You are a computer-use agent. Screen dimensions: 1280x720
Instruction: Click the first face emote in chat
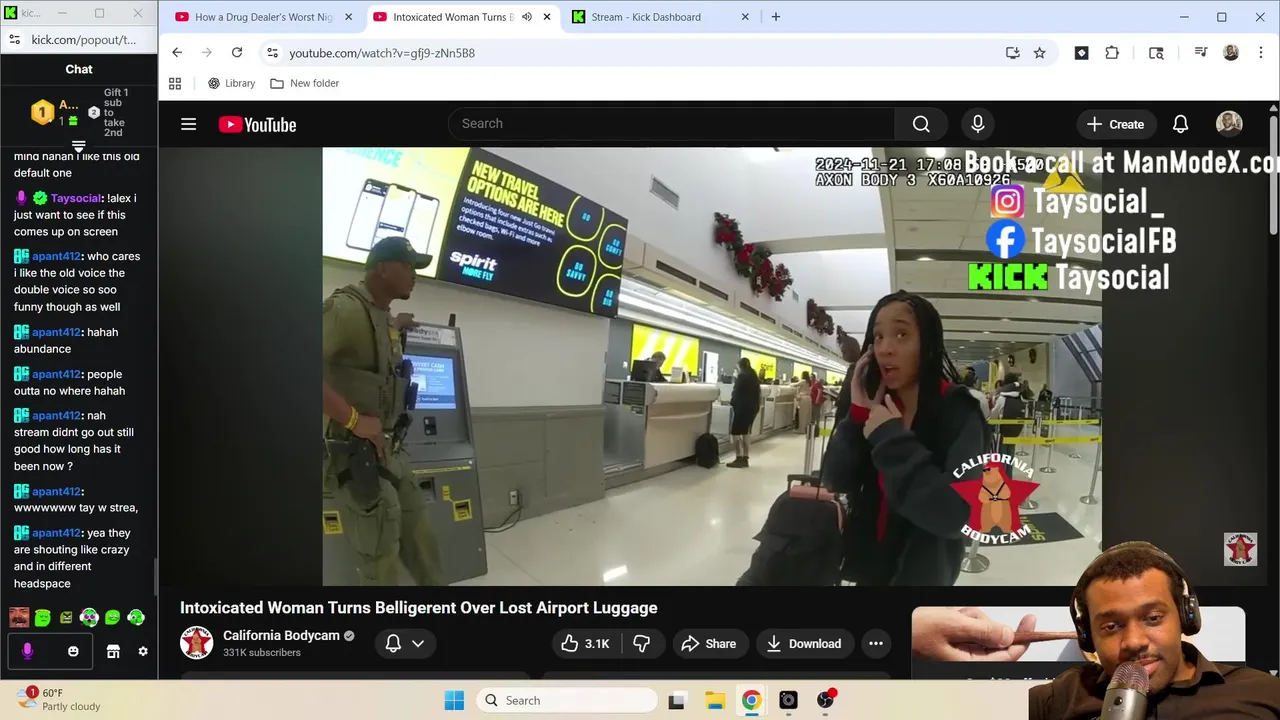pos(19,618)
